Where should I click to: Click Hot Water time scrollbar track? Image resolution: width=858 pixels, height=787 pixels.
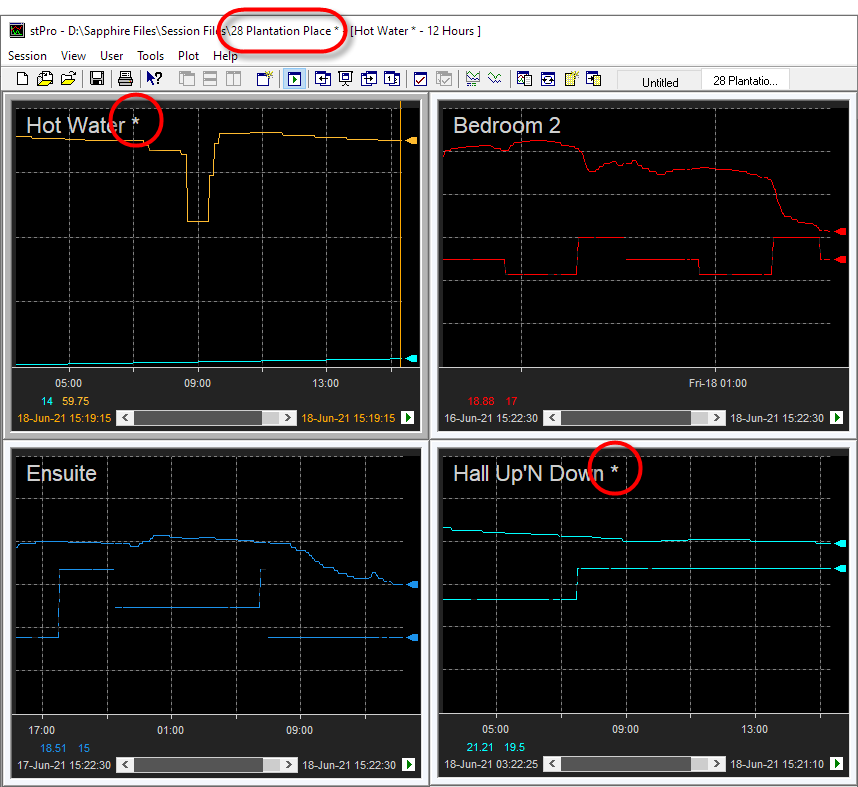[207, 418]
